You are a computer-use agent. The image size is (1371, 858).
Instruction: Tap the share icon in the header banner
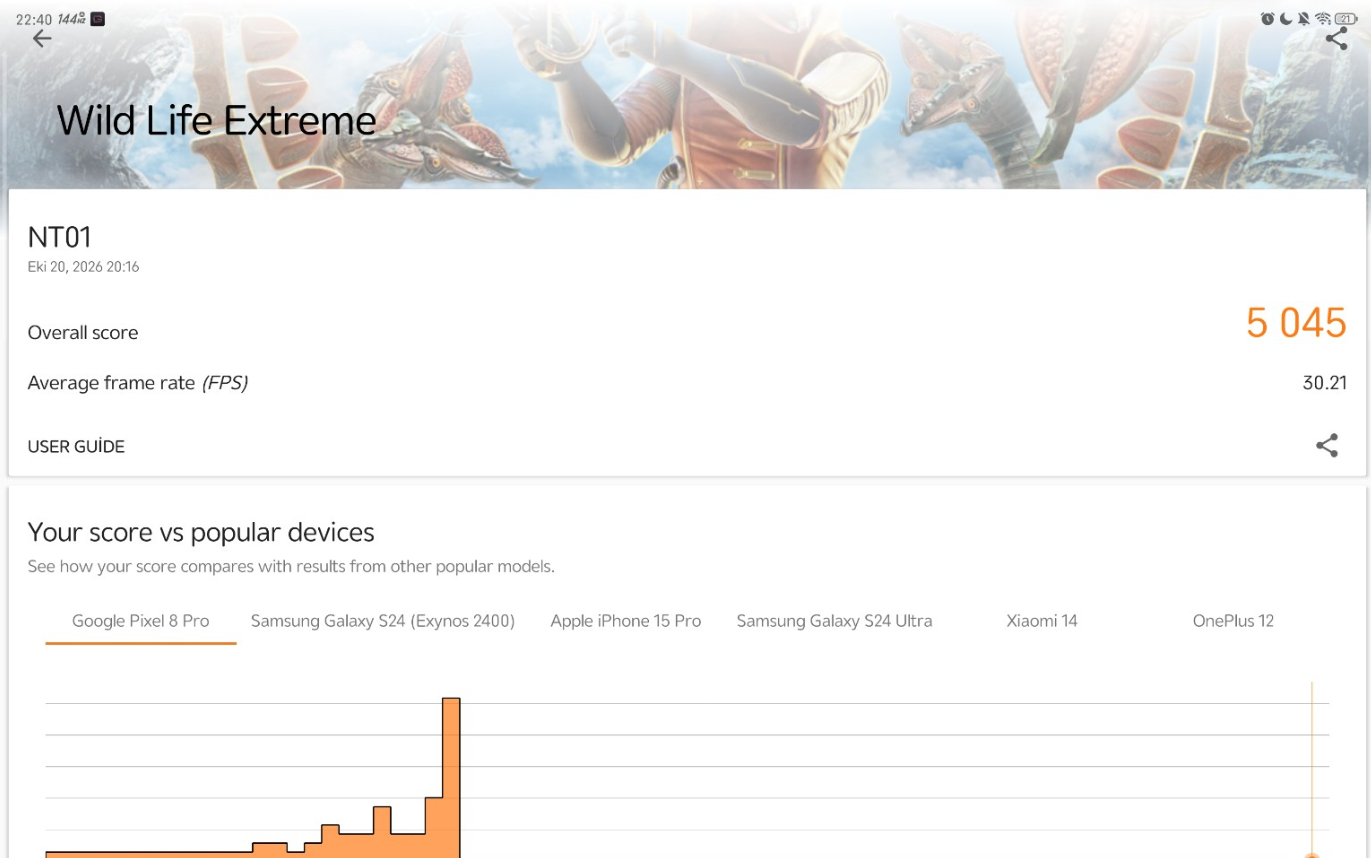click(x=1336, y=39)
